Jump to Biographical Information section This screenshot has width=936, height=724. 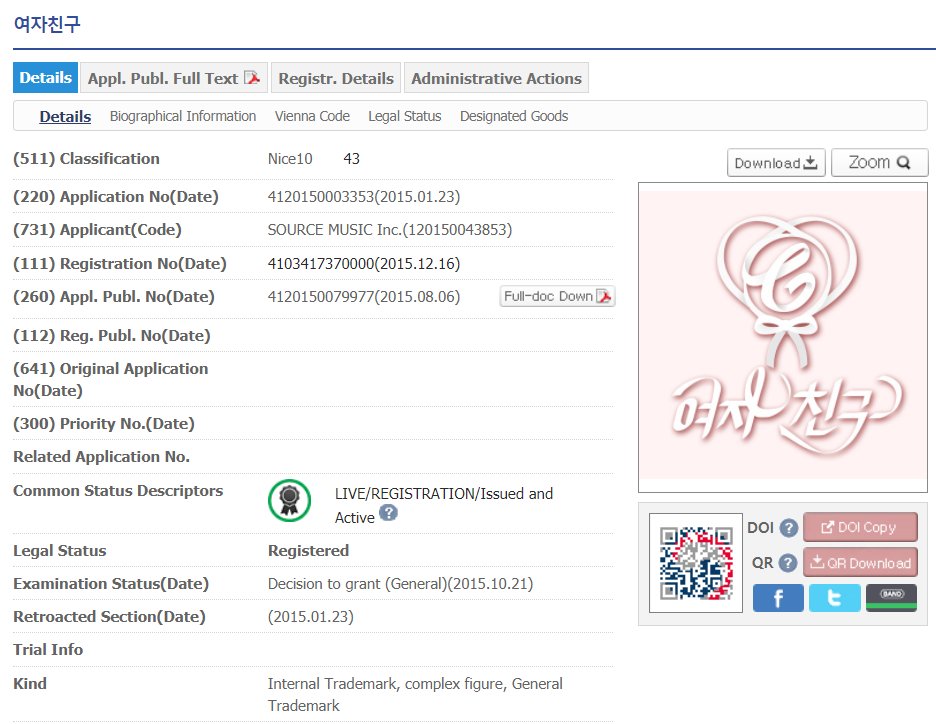[183, 116]
